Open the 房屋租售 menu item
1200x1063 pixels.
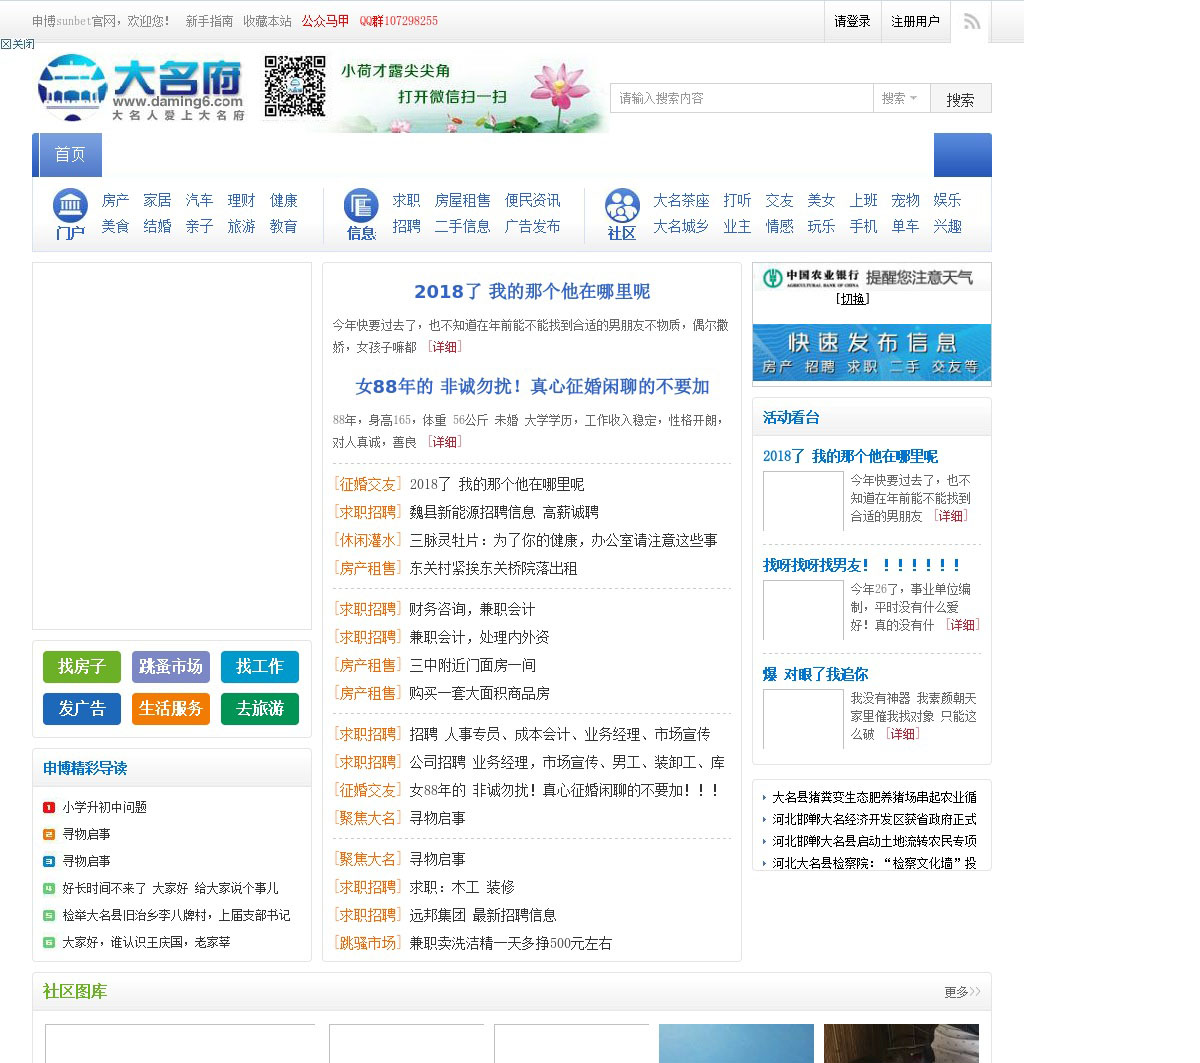click(462, 201)
